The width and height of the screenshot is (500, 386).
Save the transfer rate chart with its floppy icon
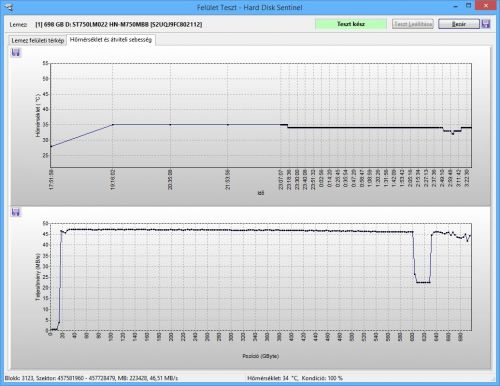16,212
